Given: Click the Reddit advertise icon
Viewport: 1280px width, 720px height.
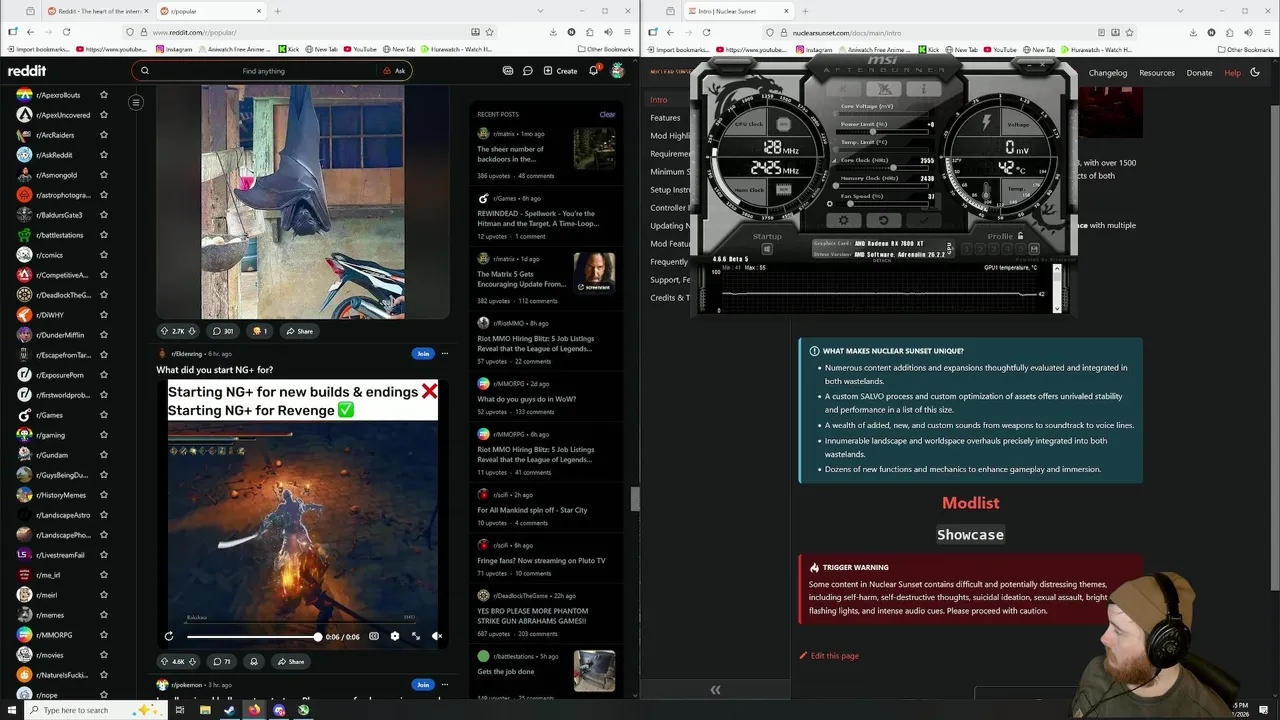Looking at the screenshot, I should coord(508,71).
